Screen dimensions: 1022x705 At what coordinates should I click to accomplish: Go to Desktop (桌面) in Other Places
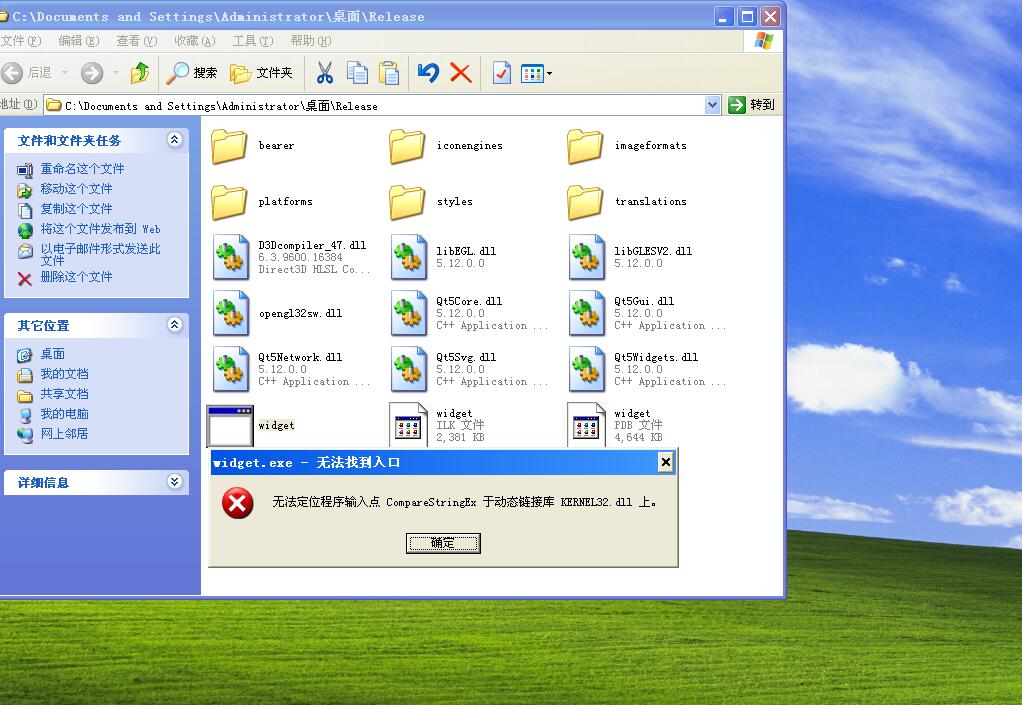click(x=52, y=354)
